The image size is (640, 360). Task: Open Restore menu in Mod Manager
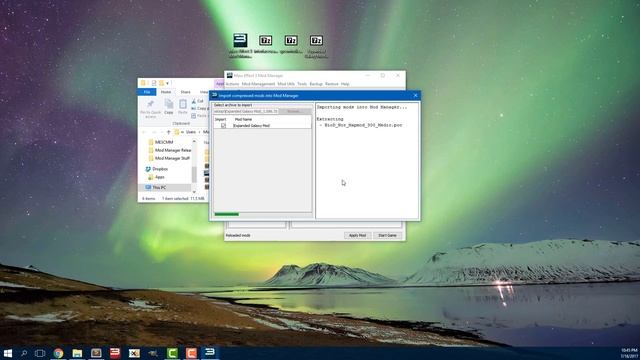point(332,84)
